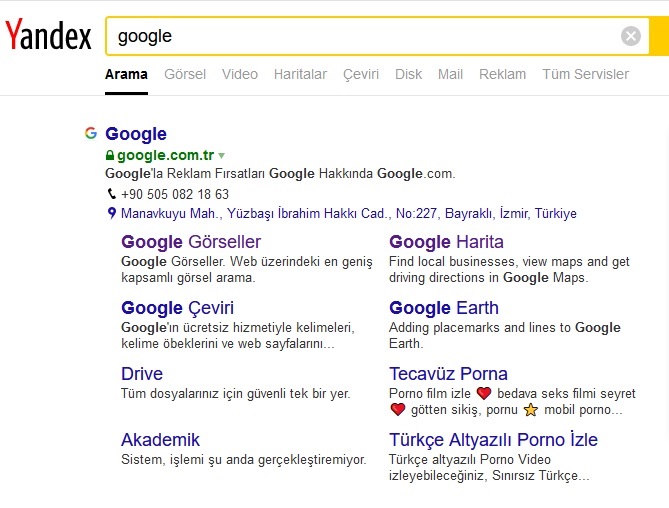Click the phone icon before +90 505 number
This screenshot has height=508, width=669.
click(111, 194)
